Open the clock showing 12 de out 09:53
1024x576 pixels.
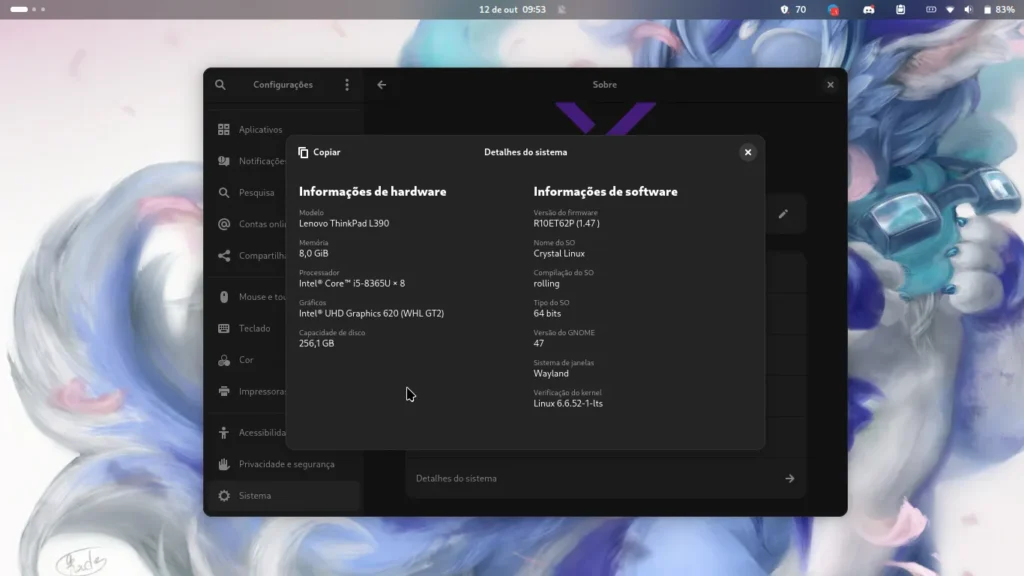[512, 10]
